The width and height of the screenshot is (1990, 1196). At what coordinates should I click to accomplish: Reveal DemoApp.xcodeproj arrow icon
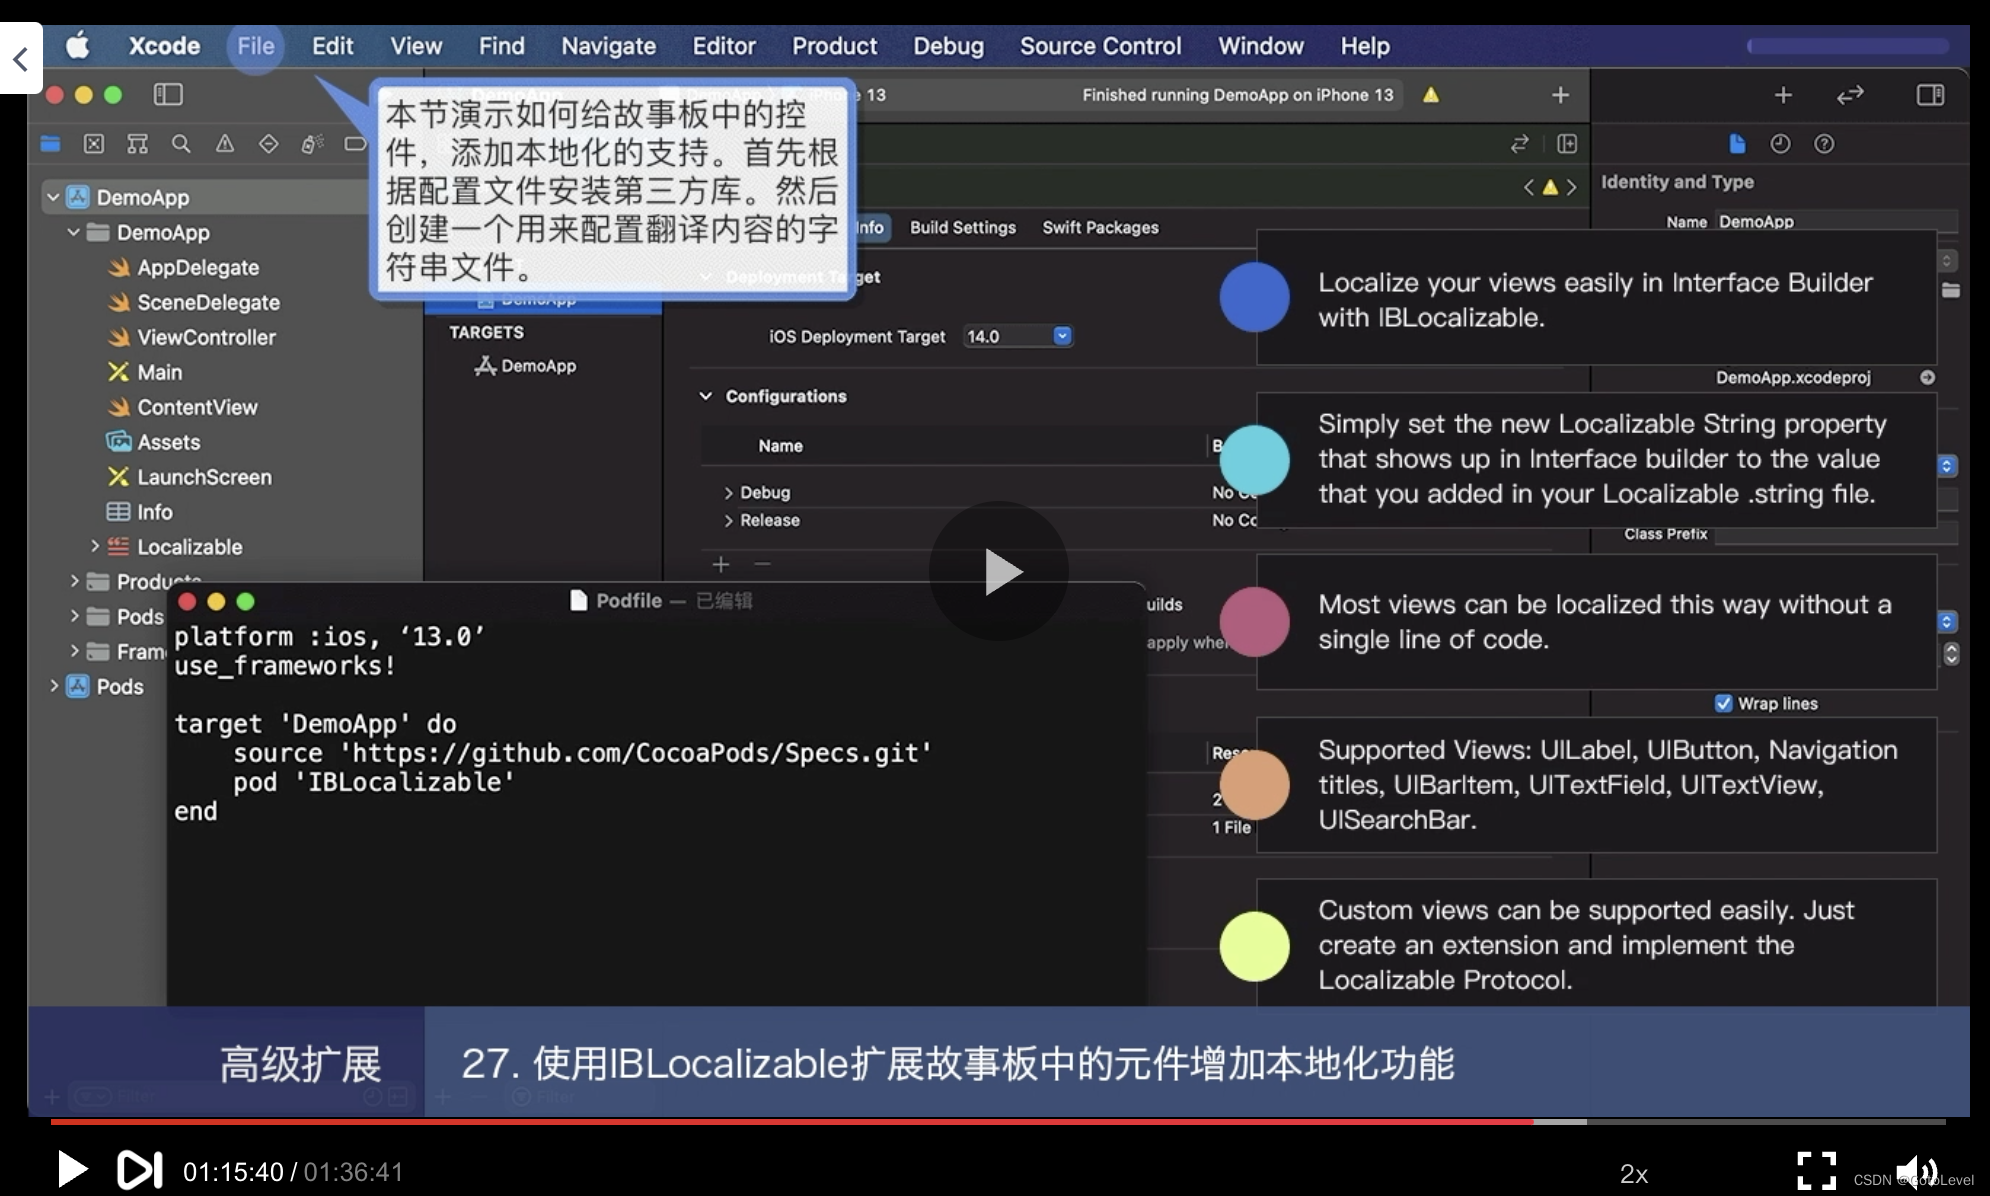[x=1927, y=377]
